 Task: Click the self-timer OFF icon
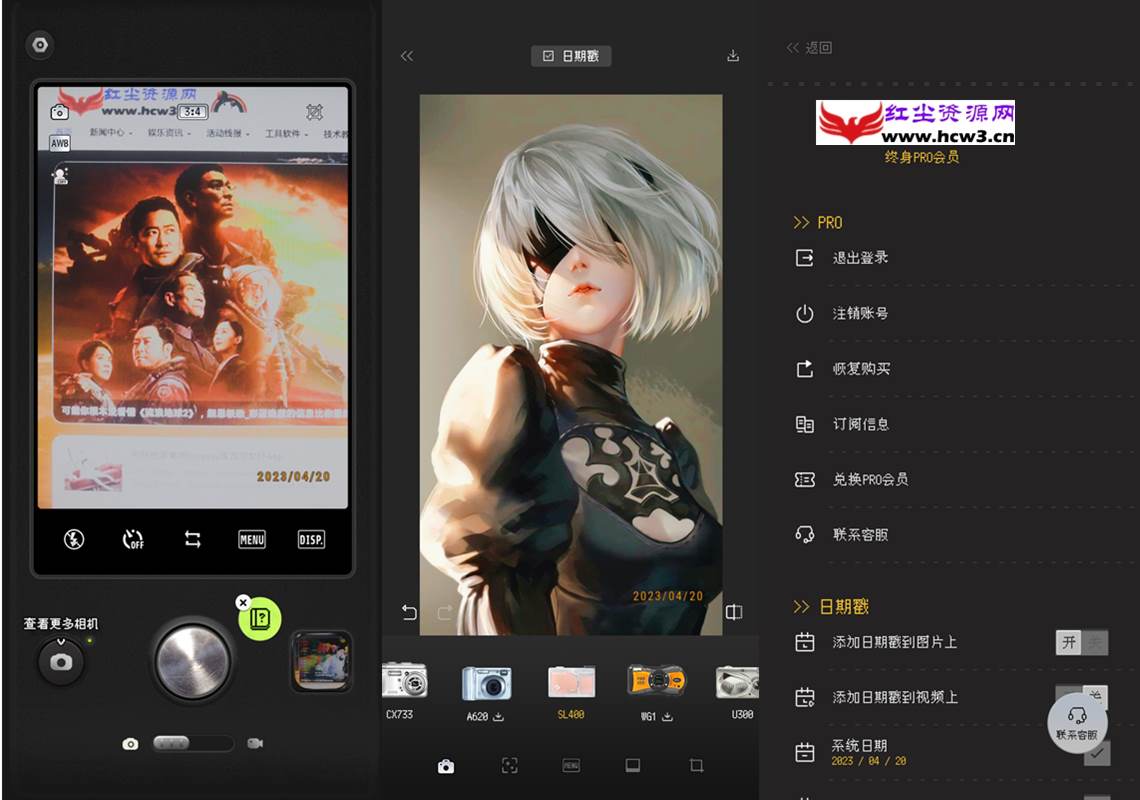click(133, 539)
